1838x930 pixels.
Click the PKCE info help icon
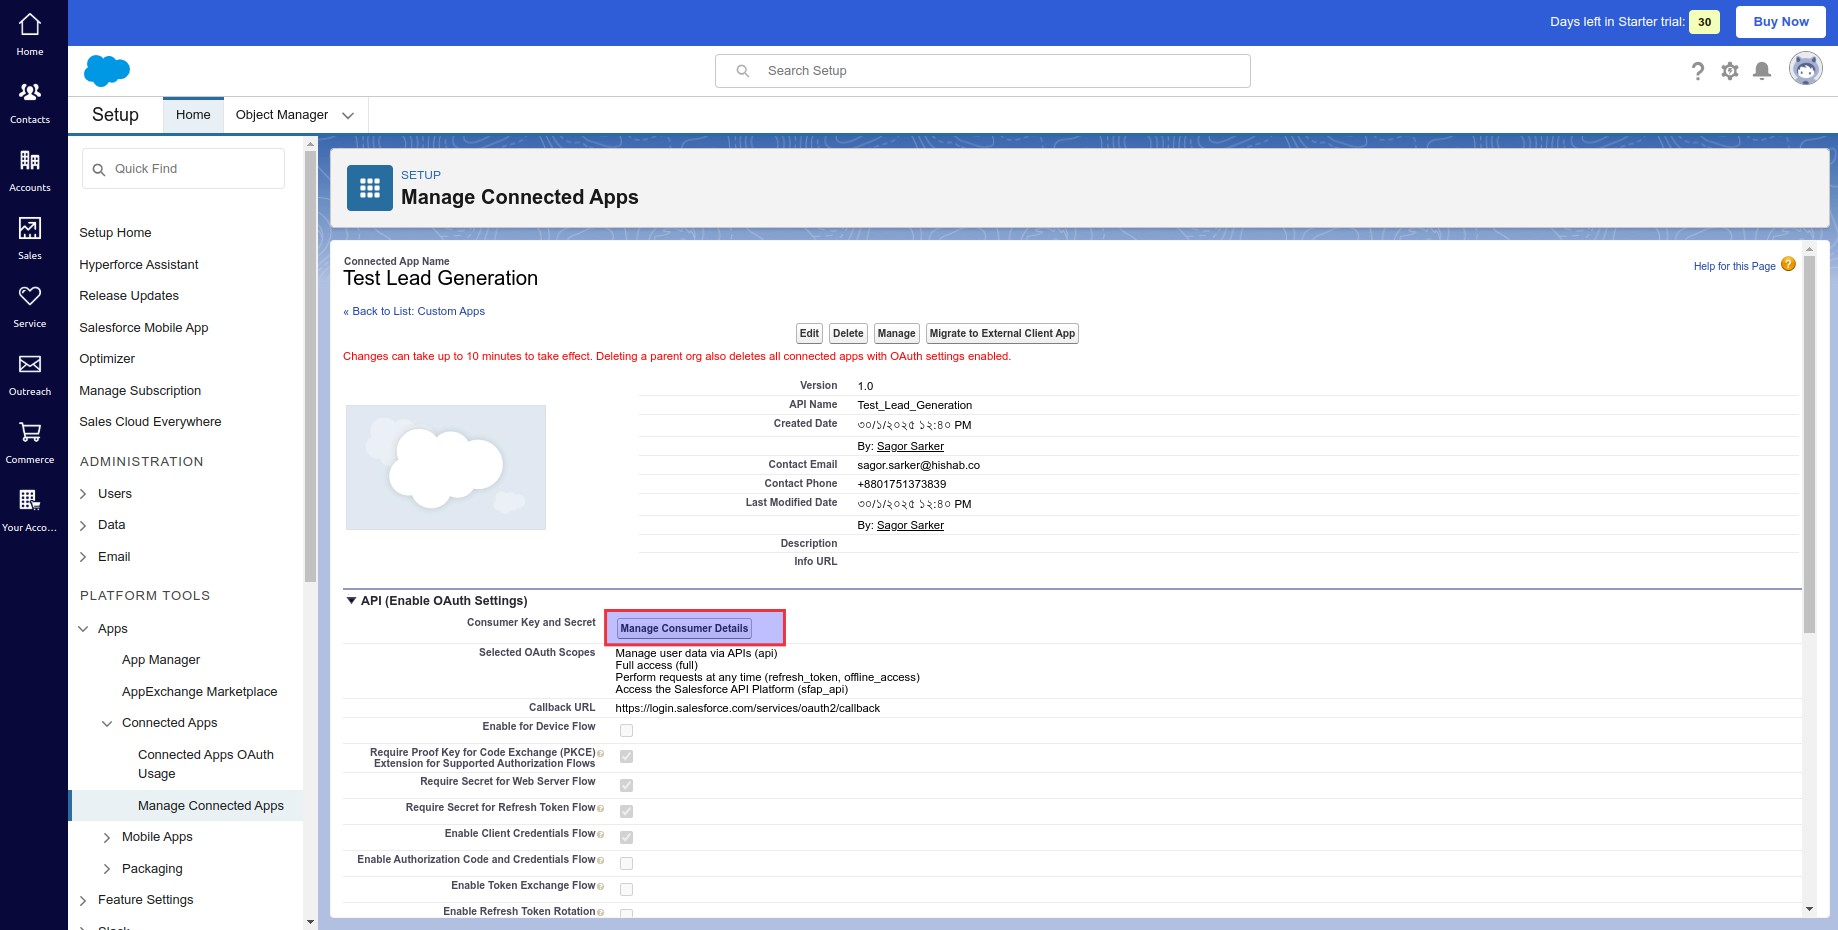pyautogui.click(x=600, y=753)
